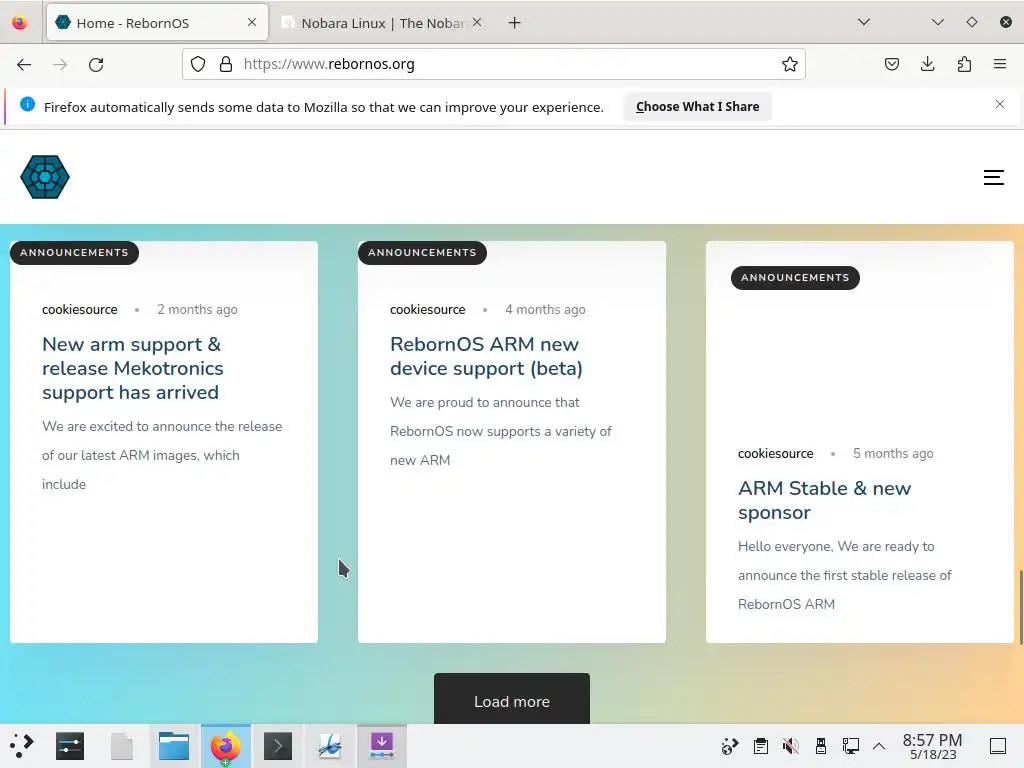This screenshot has height=768, width=1024.
Task: Click the window title bar down-chevron button
Action: (x=938, y=22)
